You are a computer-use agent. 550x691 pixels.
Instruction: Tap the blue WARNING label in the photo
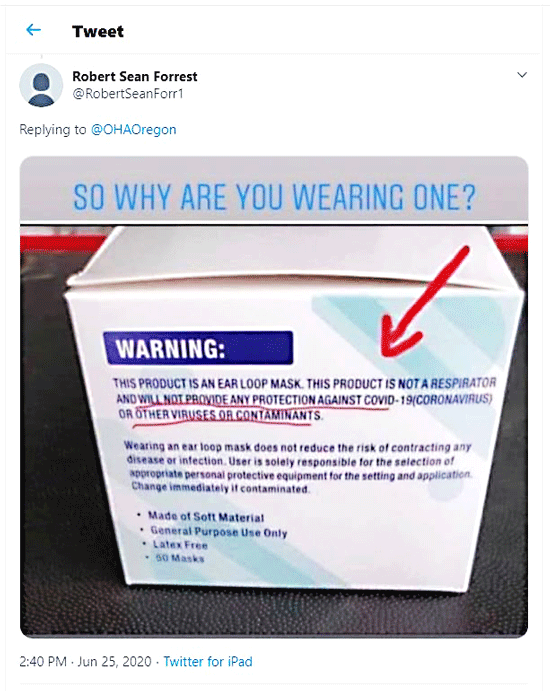pyautogui.click(x=198, y=348)
